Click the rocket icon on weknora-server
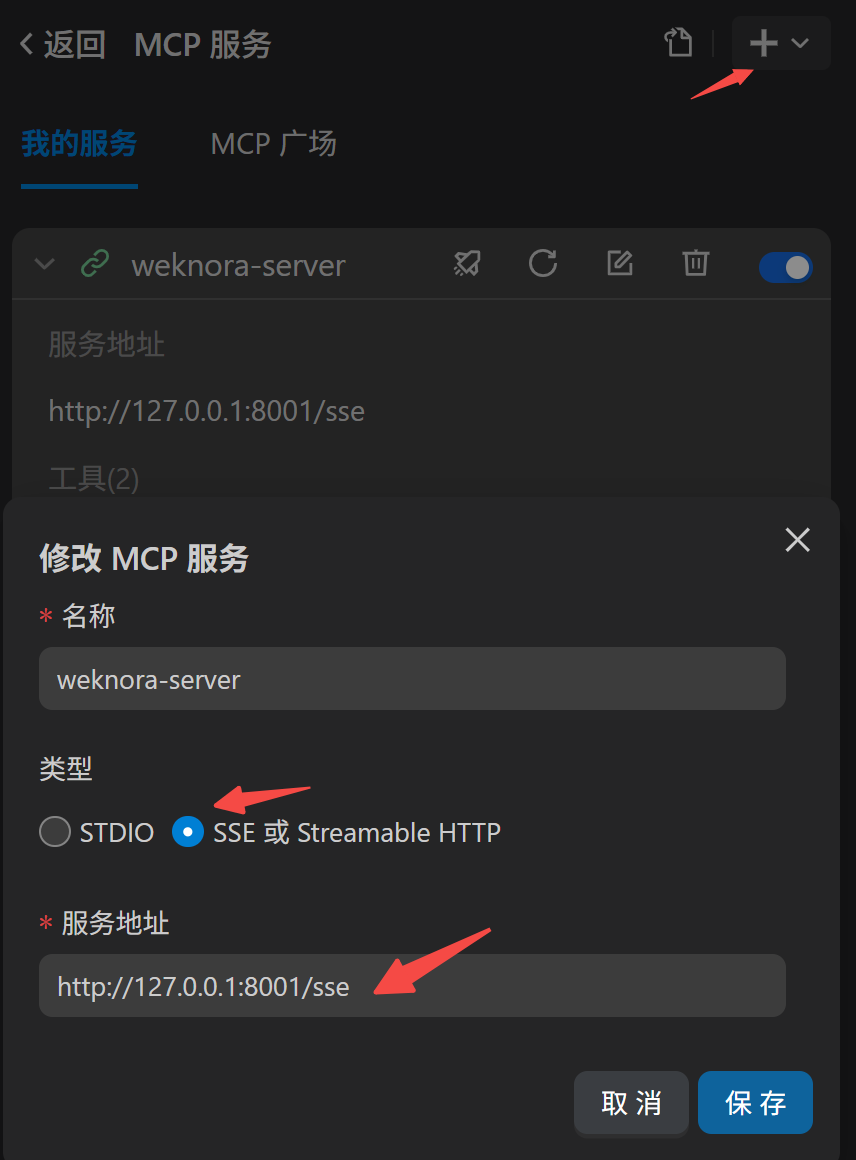The image size is (856, 1160). (x=467, y=263)
